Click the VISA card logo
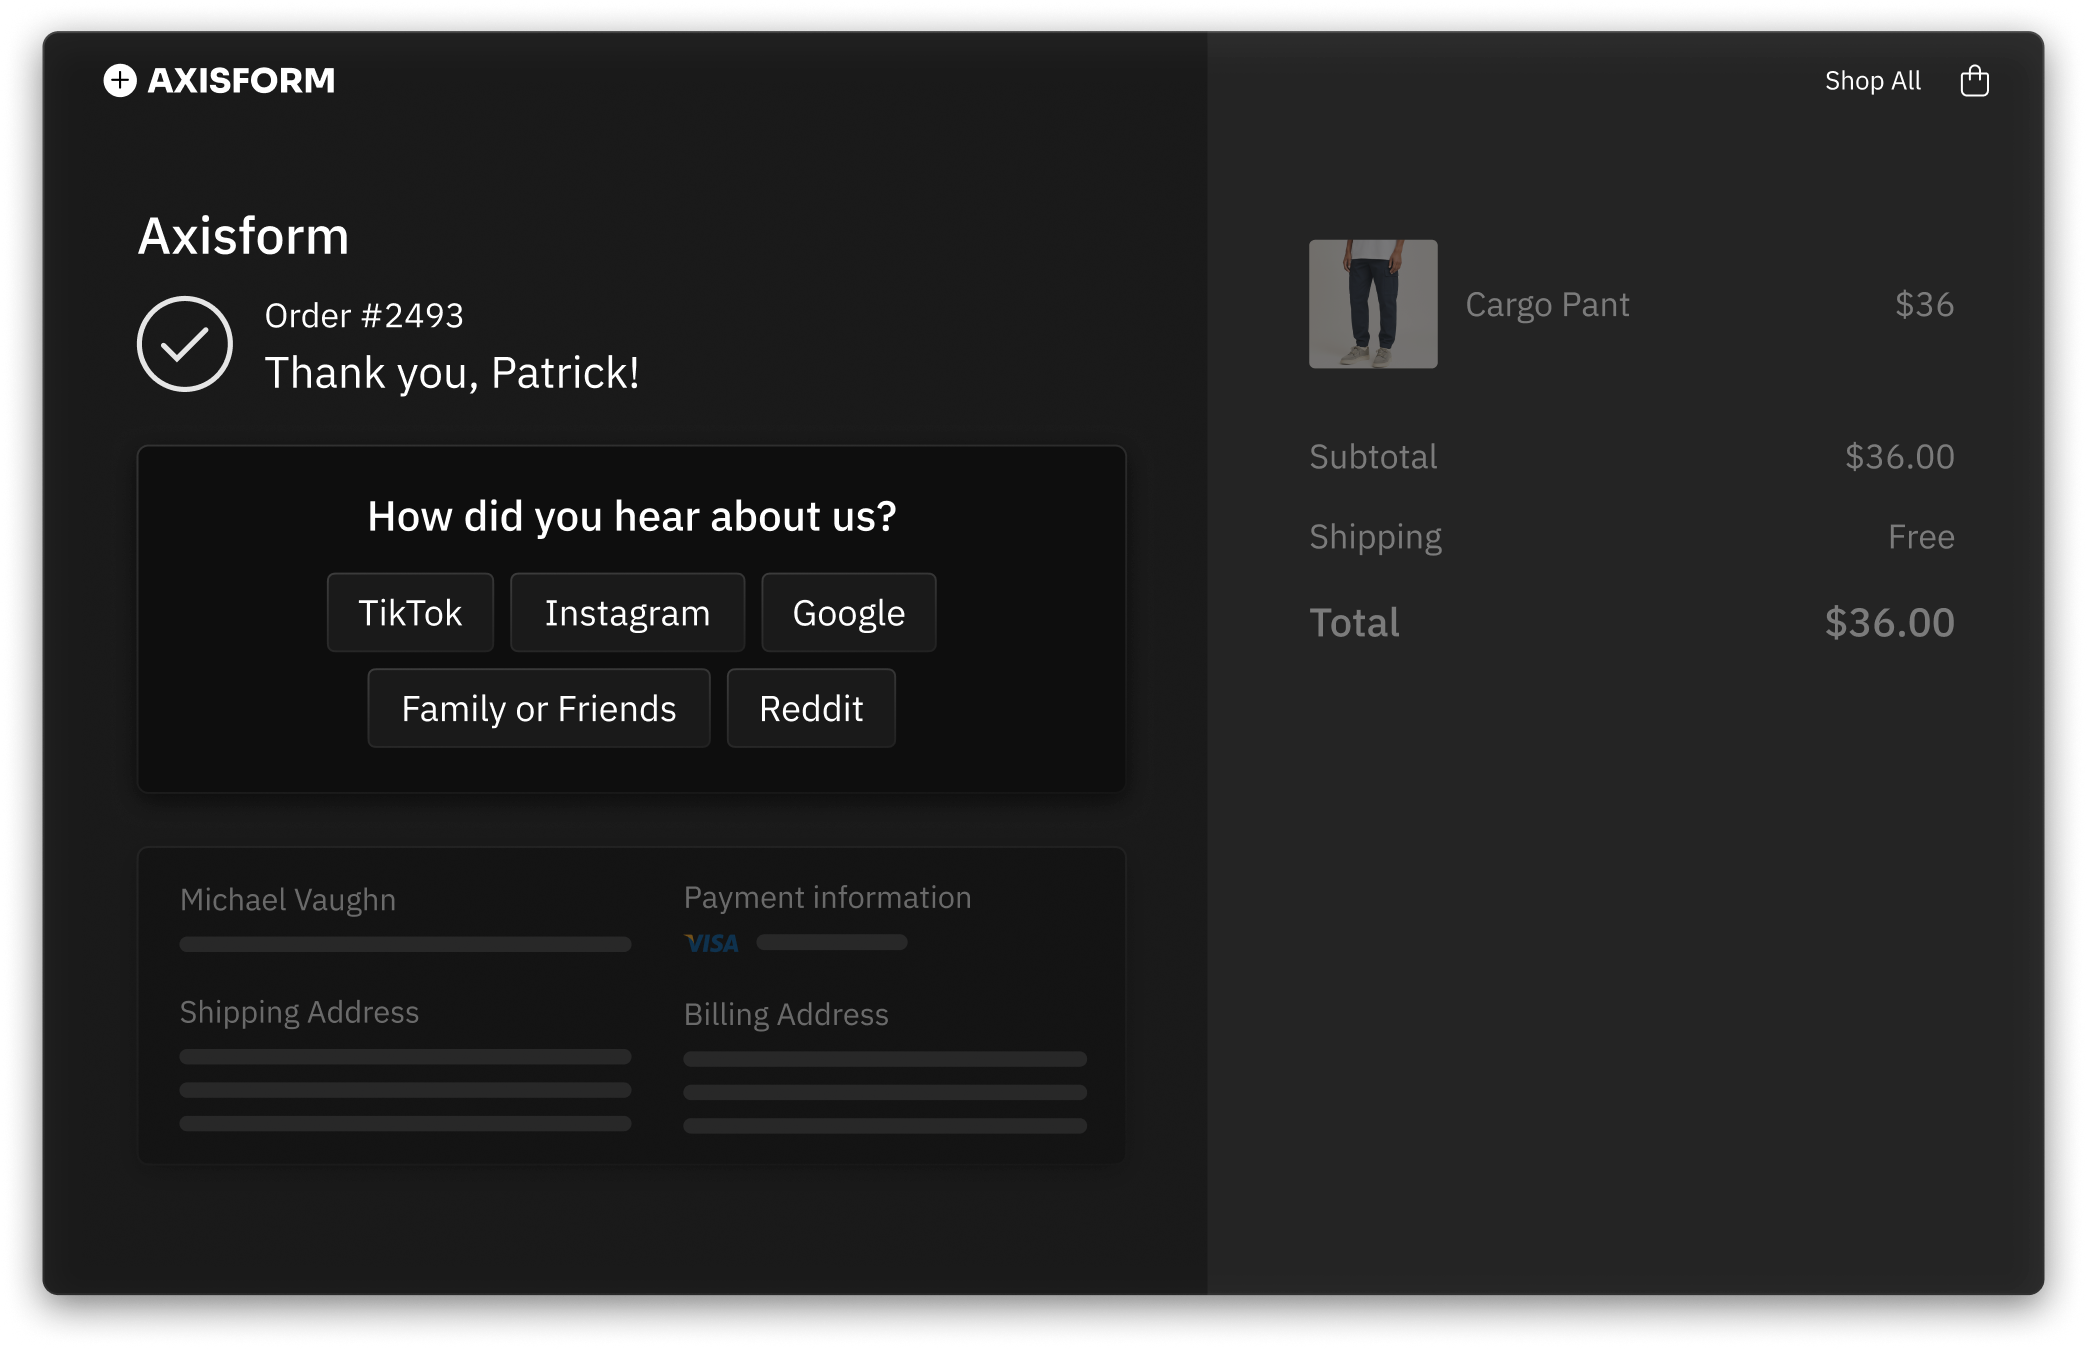This screenshot has width=2087, height=1349. click(x=711, y=943)
